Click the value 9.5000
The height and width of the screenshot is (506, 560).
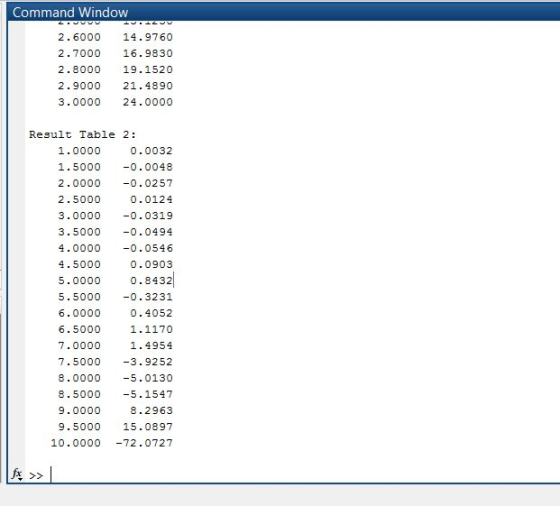click(79, 427)
